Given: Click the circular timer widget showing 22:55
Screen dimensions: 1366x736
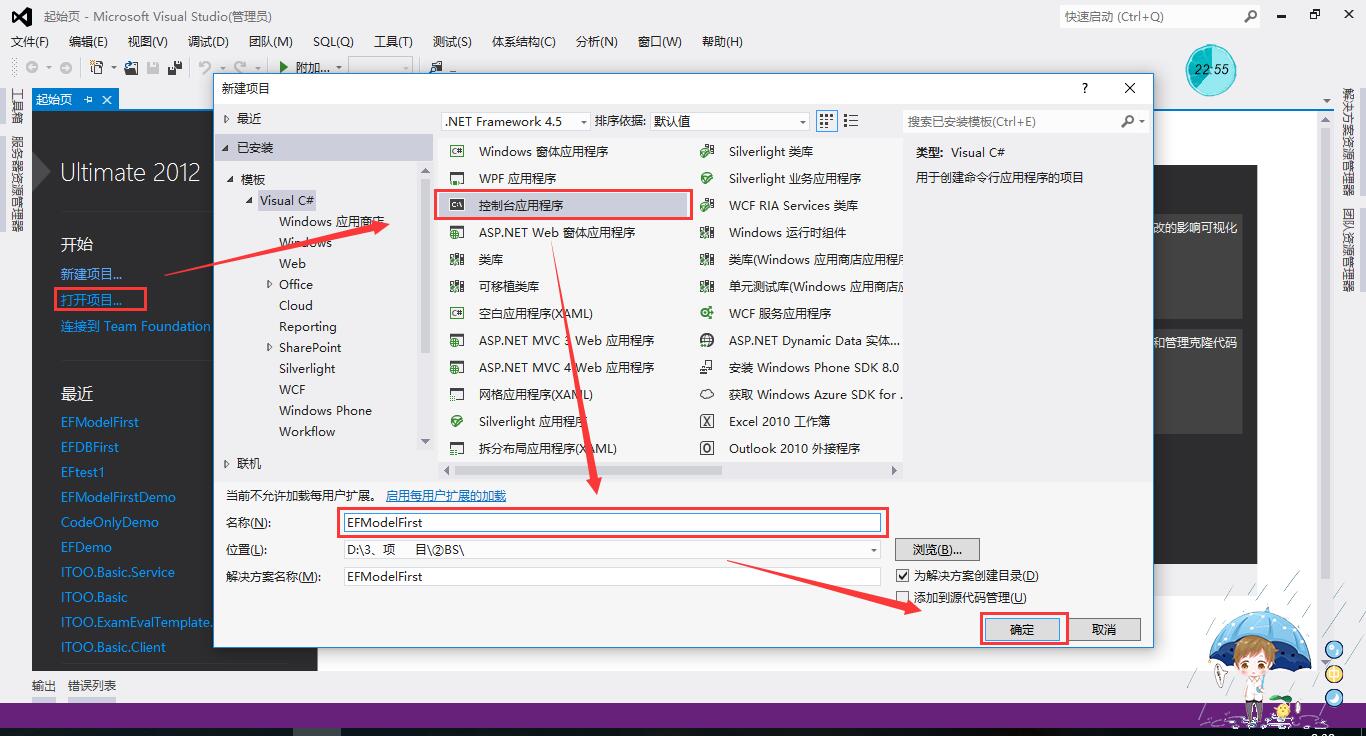Looking at the screenshot, I should [x=1211, y=69].
